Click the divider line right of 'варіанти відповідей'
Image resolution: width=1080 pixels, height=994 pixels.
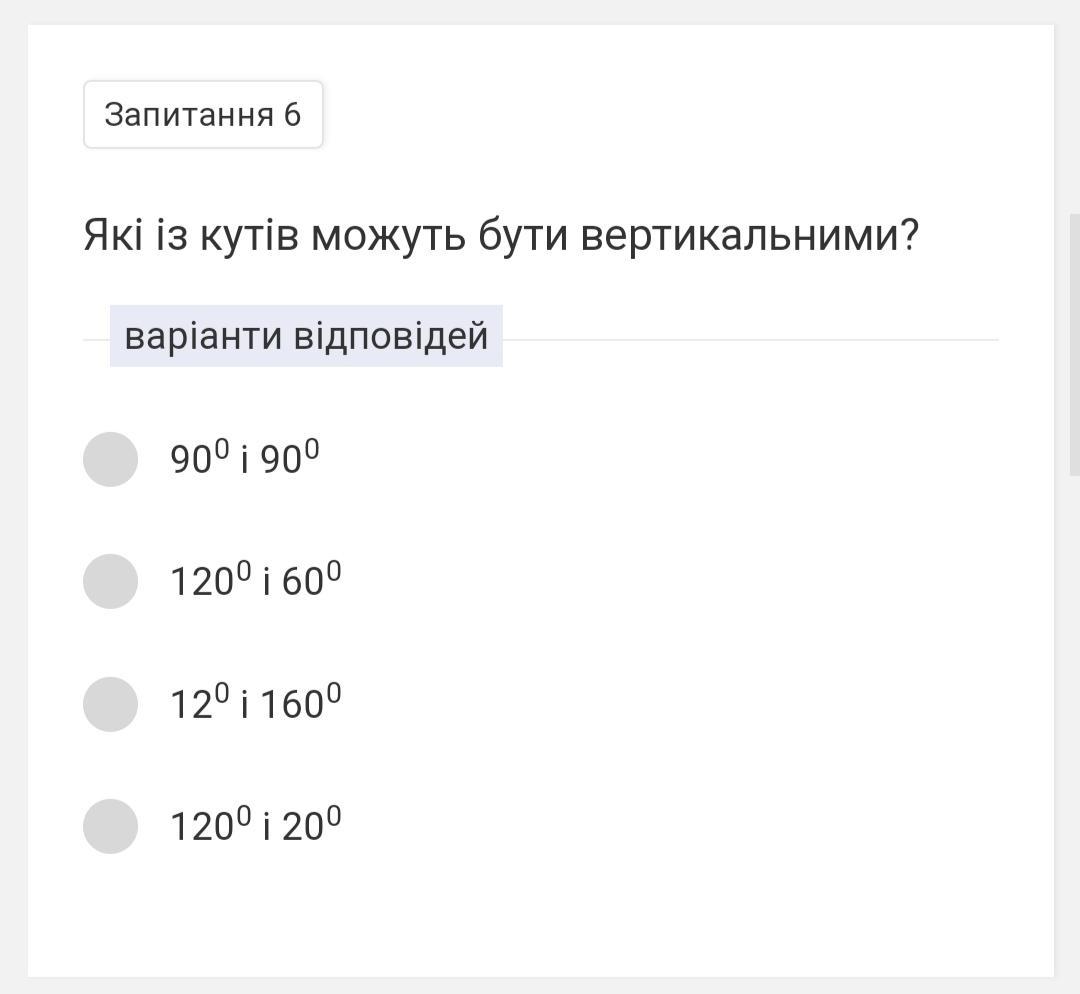click(x=750, y=340)
